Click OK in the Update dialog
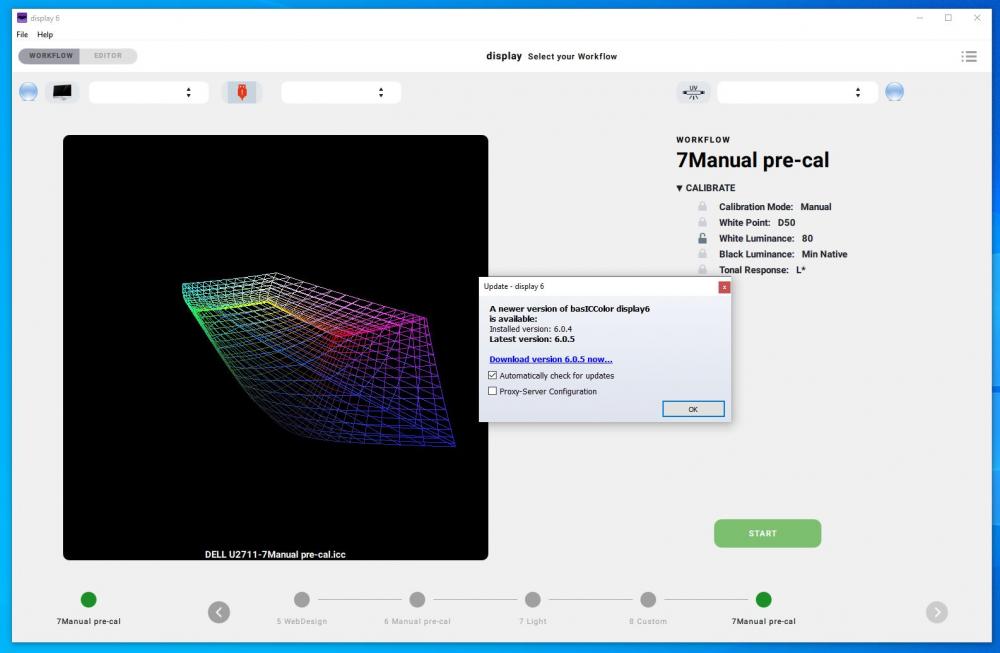The width and height of the screenshot is (1000, 653). pyautogui.click(x=693, y=409)
